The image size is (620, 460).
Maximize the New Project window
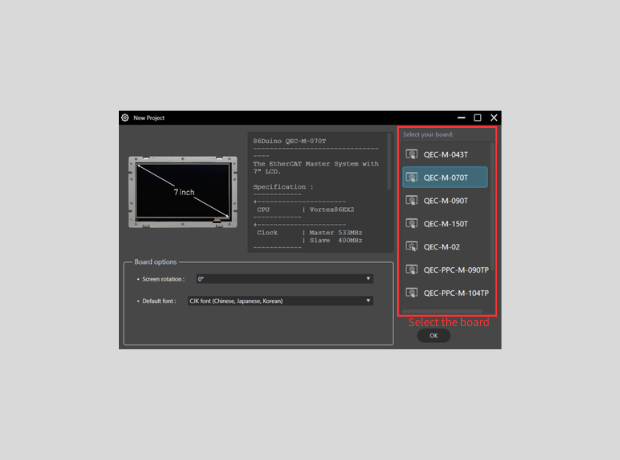coord(478,118)
